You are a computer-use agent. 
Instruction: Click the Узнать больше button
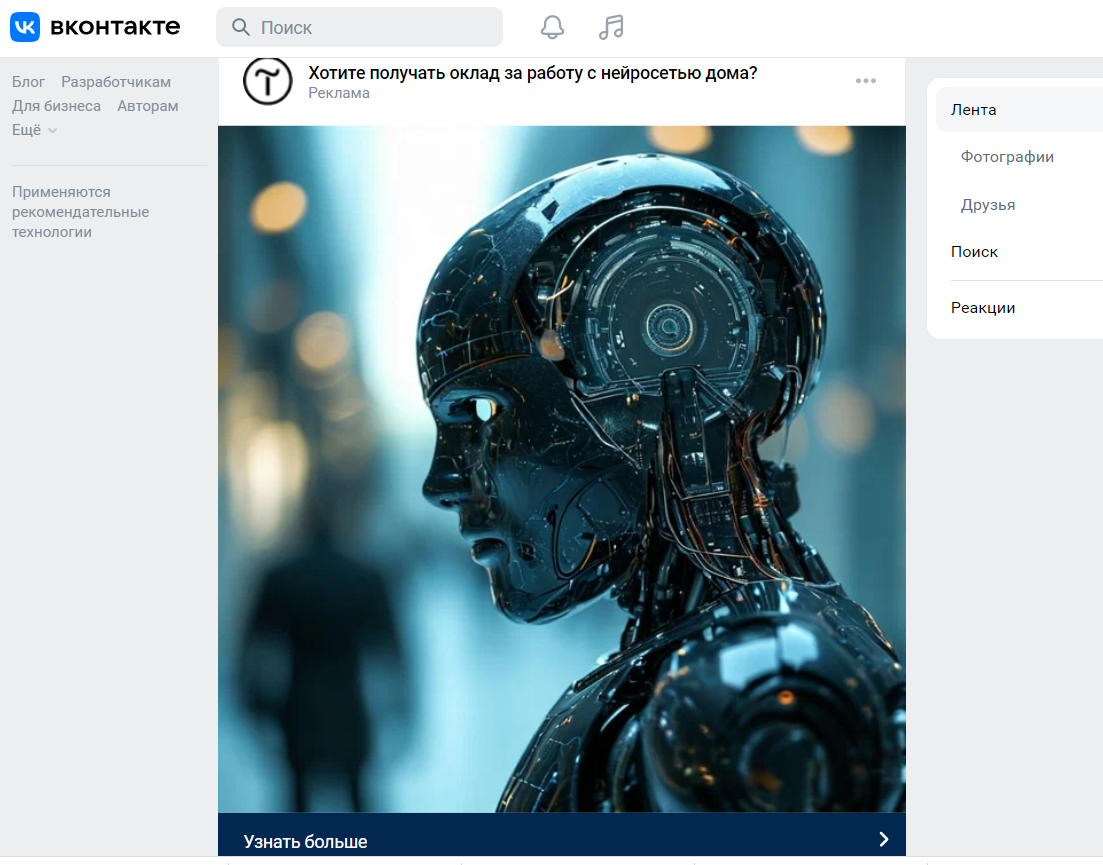pos(561,837)
